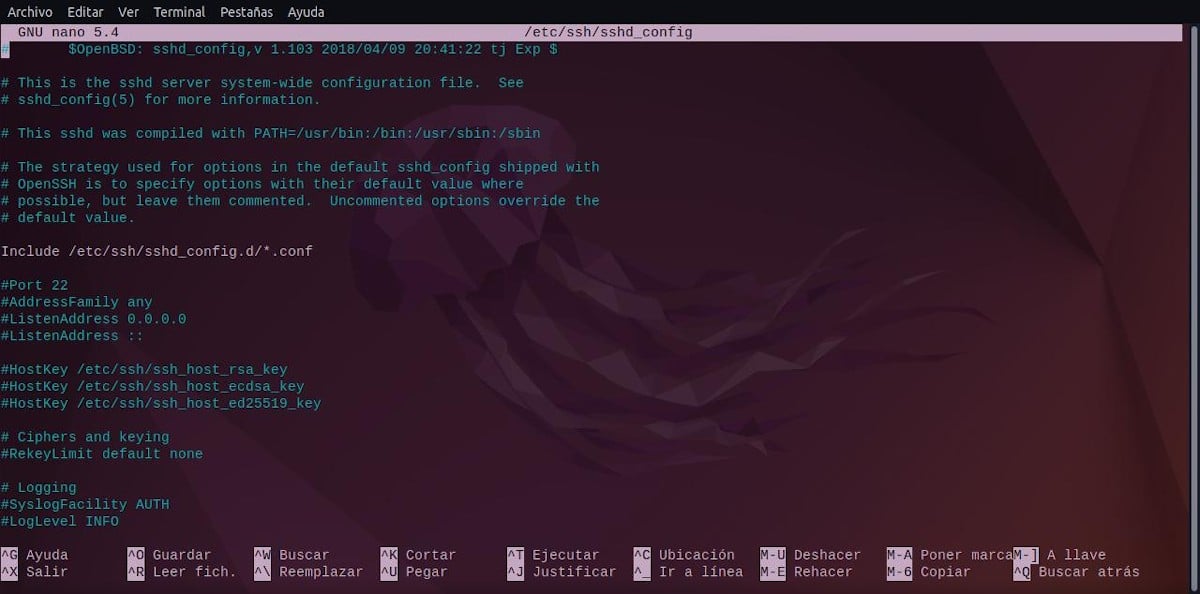Click the Pegar shortcut to paste
Viewport: 1200px width, 594px height.
[x=424, y=571]
